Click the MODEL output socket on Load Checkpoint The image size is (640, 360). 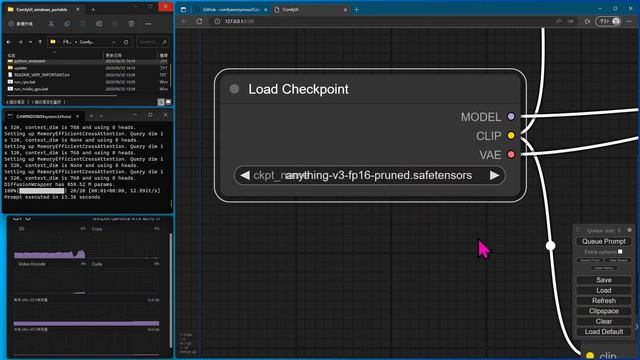[511, 117]
